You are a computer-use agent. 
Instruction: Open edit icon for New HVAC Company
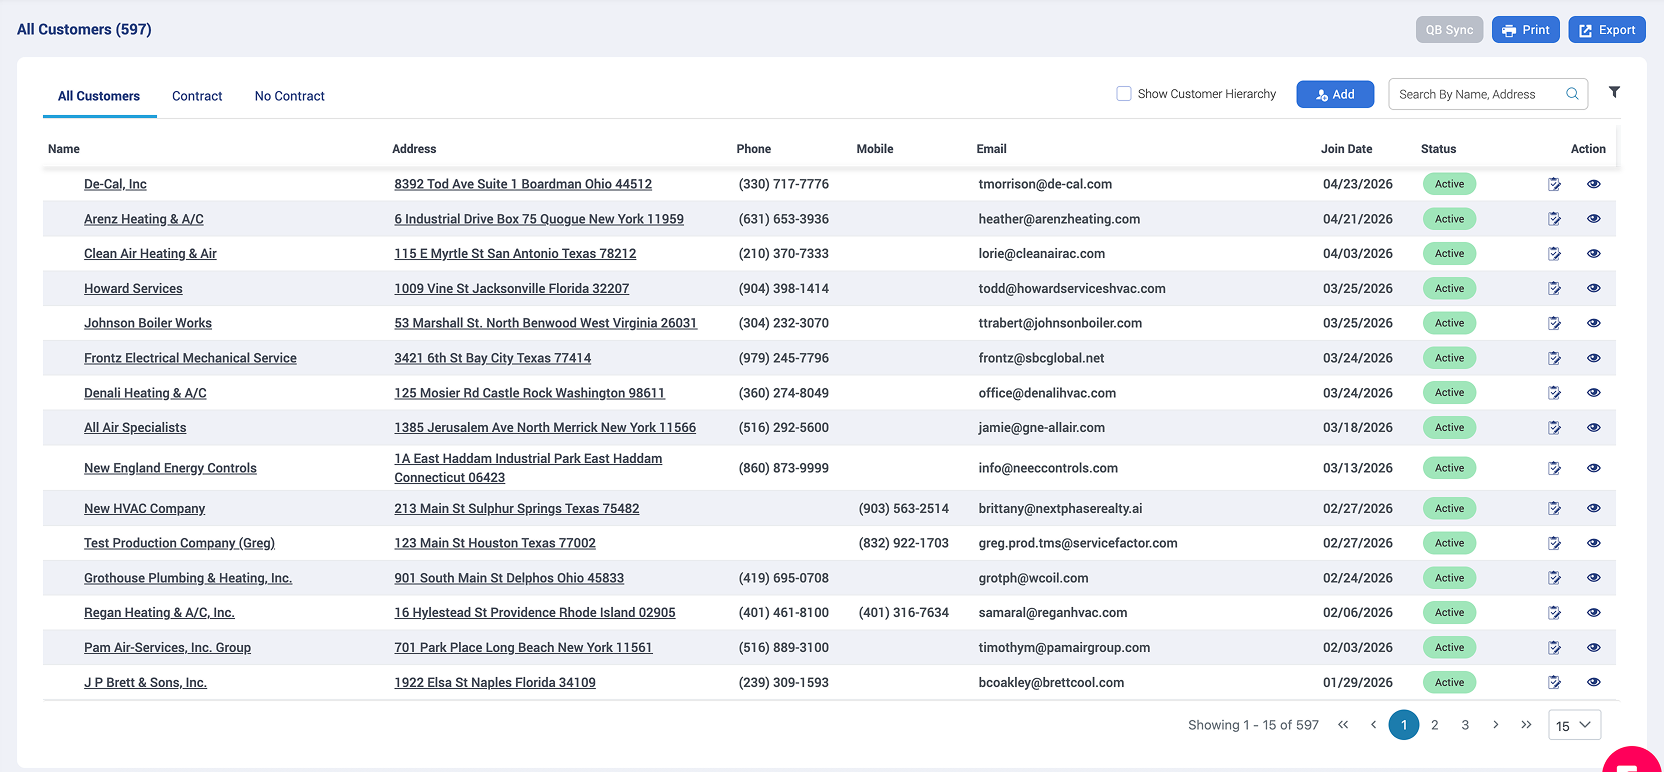tap(1554, 508)
